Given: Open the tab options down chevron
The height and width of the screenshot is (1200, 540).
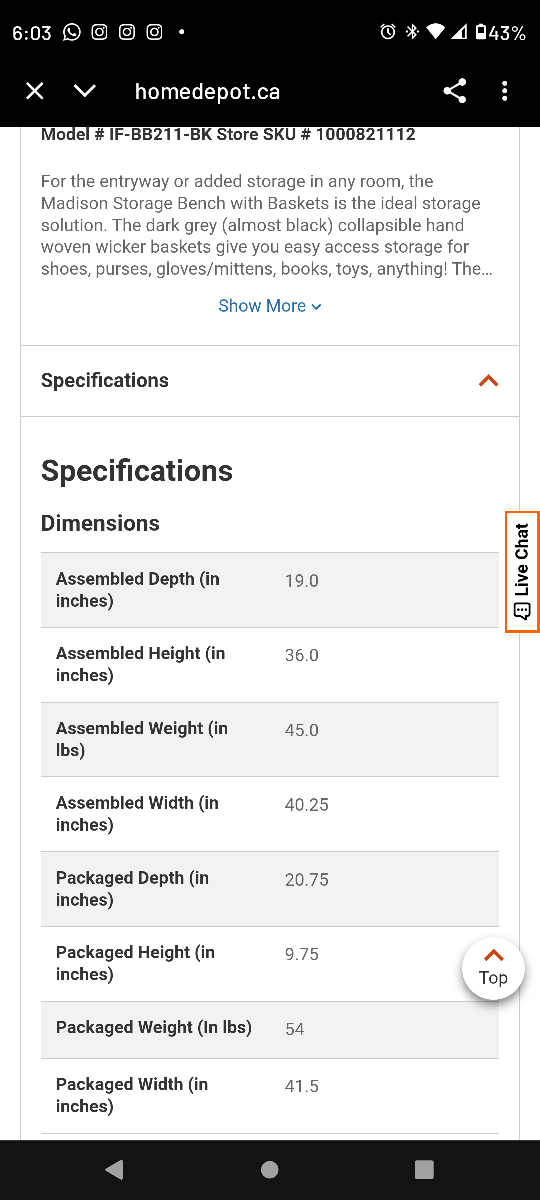Looking at the screenshot, I should pyautogui.click(x=85, y=91).
